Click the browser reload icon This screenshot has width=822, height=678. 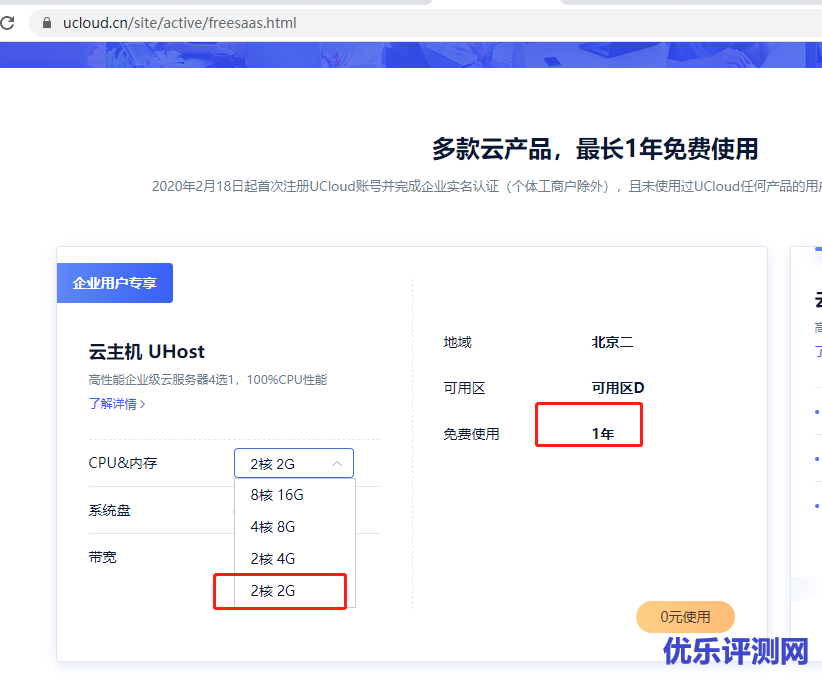[x=6, y=22]
